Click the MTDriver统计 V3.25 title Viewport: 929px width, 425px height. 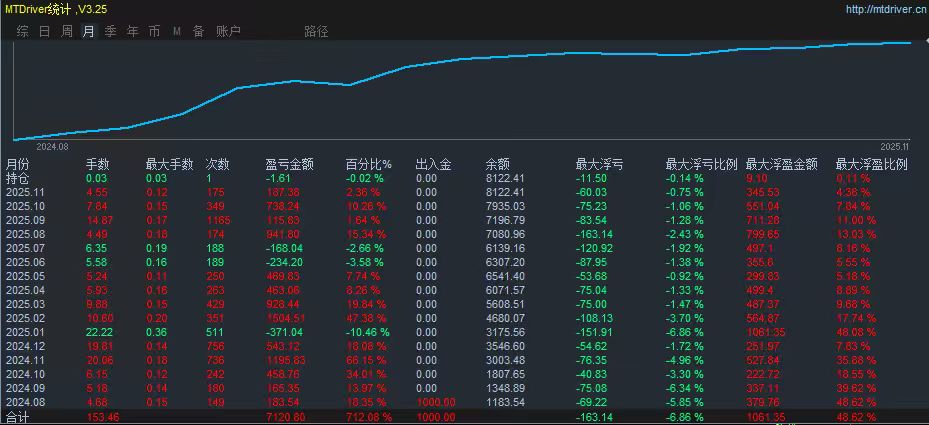(x=57, y=9)
